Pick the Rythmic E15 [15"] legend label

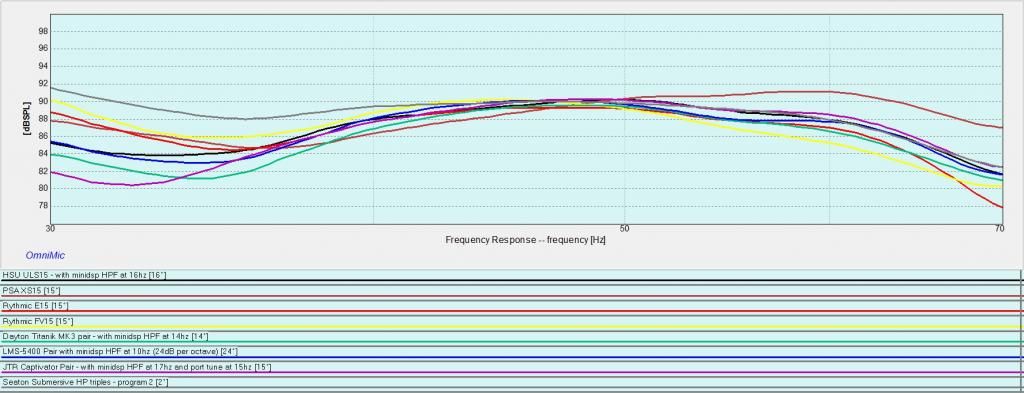click(x=35, y=306)
